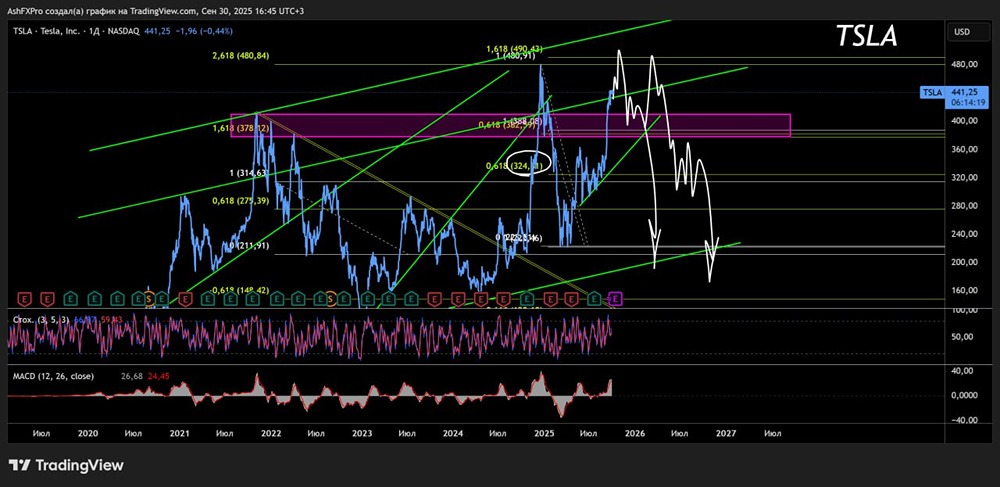Click 2020 on the time axis
This screenshot has width=1000, height=487.
pyautogui.click(x=87, y=433)
